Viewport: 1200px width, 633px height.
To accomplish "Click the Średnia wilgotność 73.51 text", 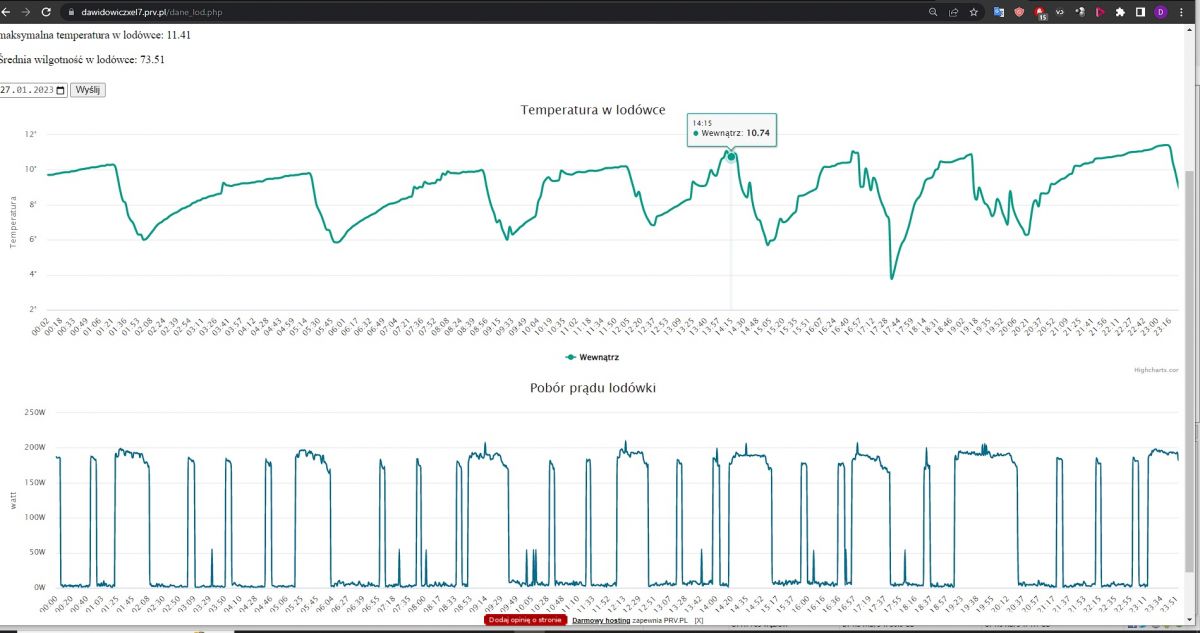I will 82,60.
